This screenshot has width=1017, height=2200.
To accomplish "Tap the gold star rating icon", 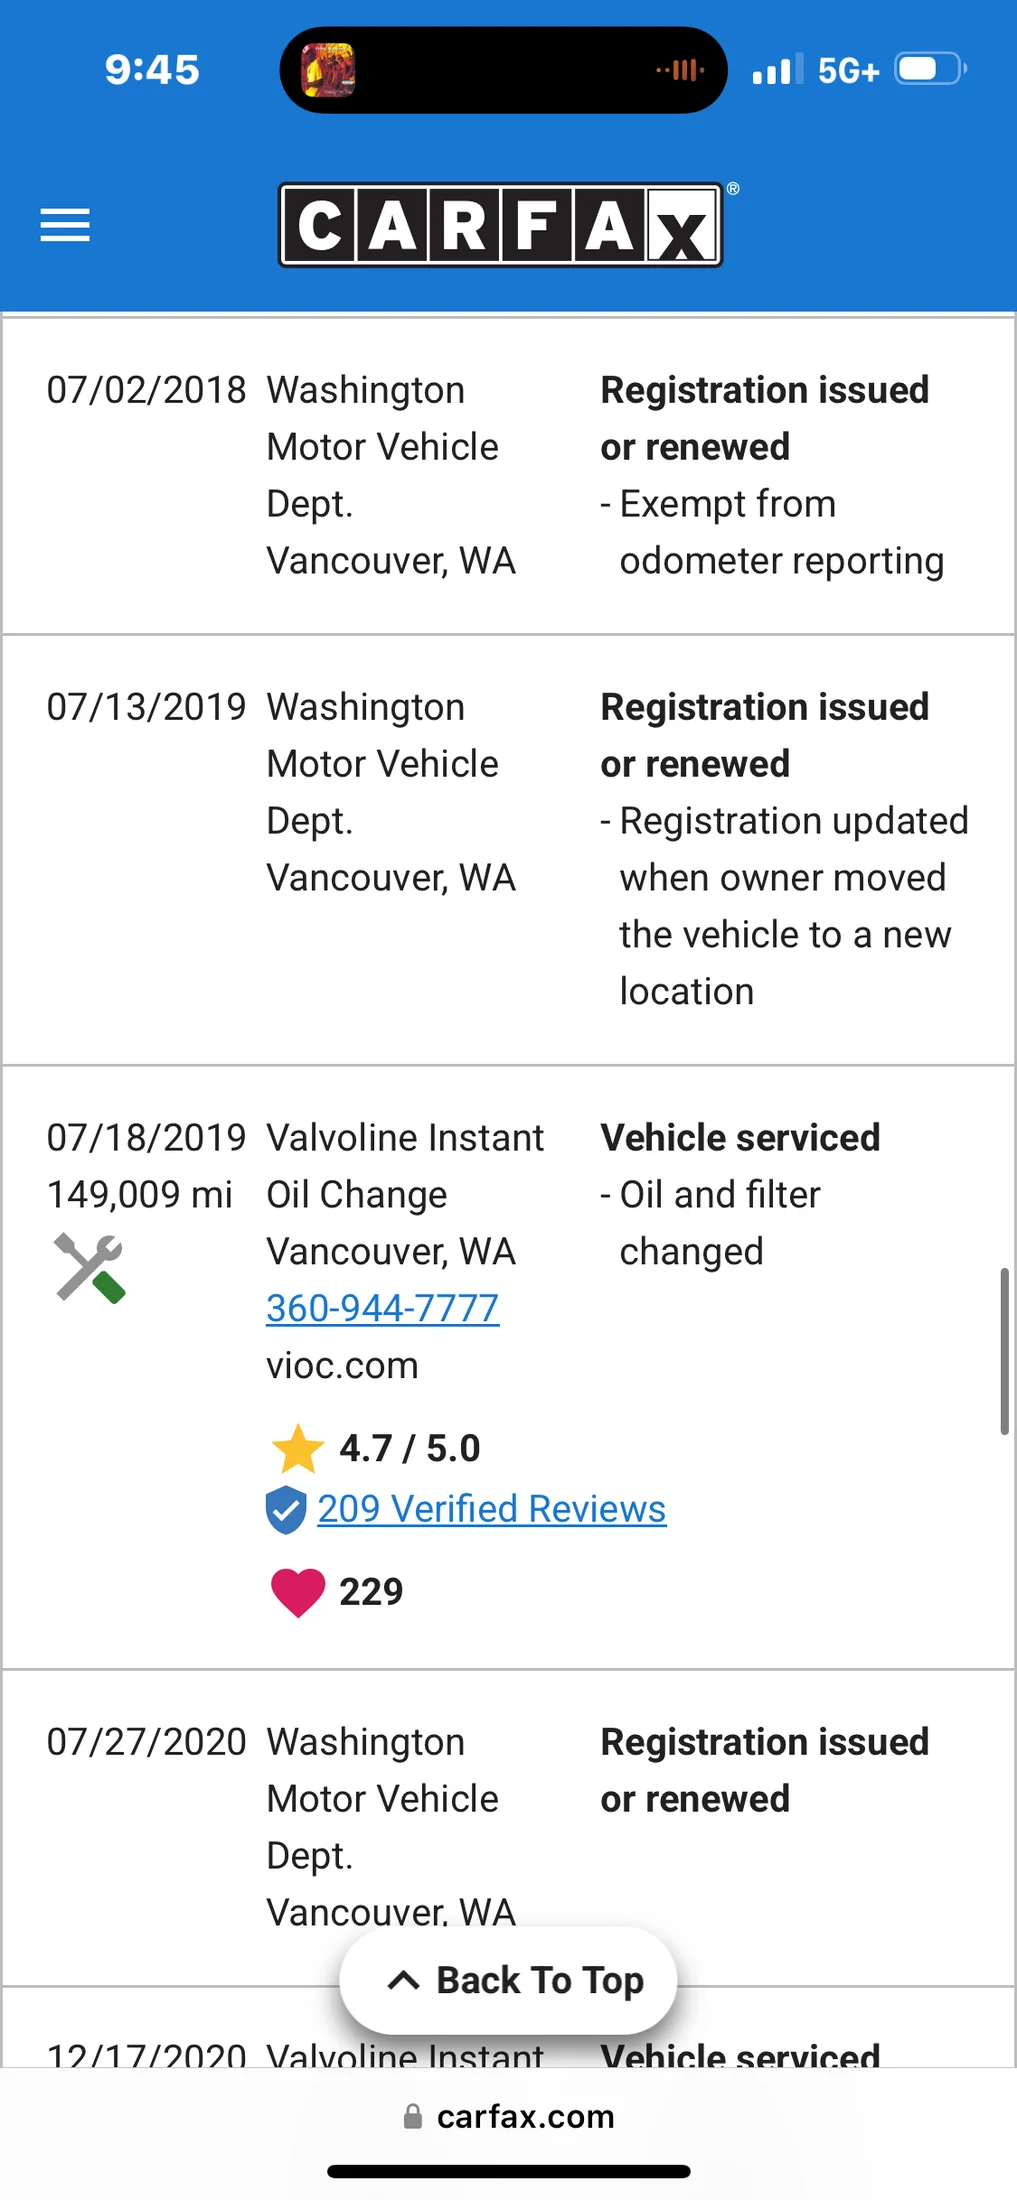I will [x=298, y=1449].
